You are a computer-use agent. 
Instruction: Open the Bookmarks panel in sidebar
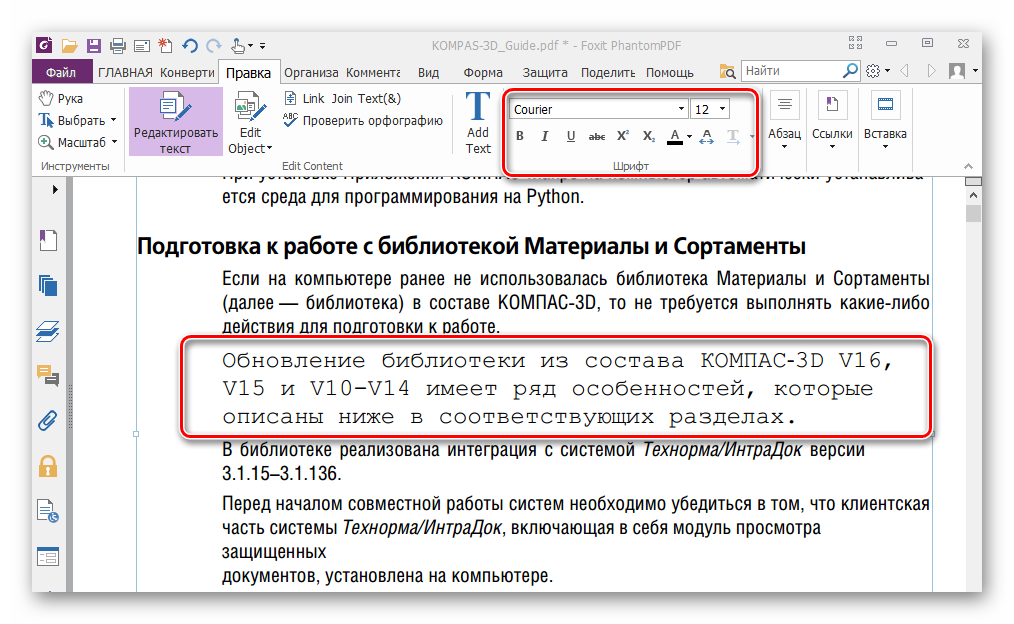click(x=48, y=240)
